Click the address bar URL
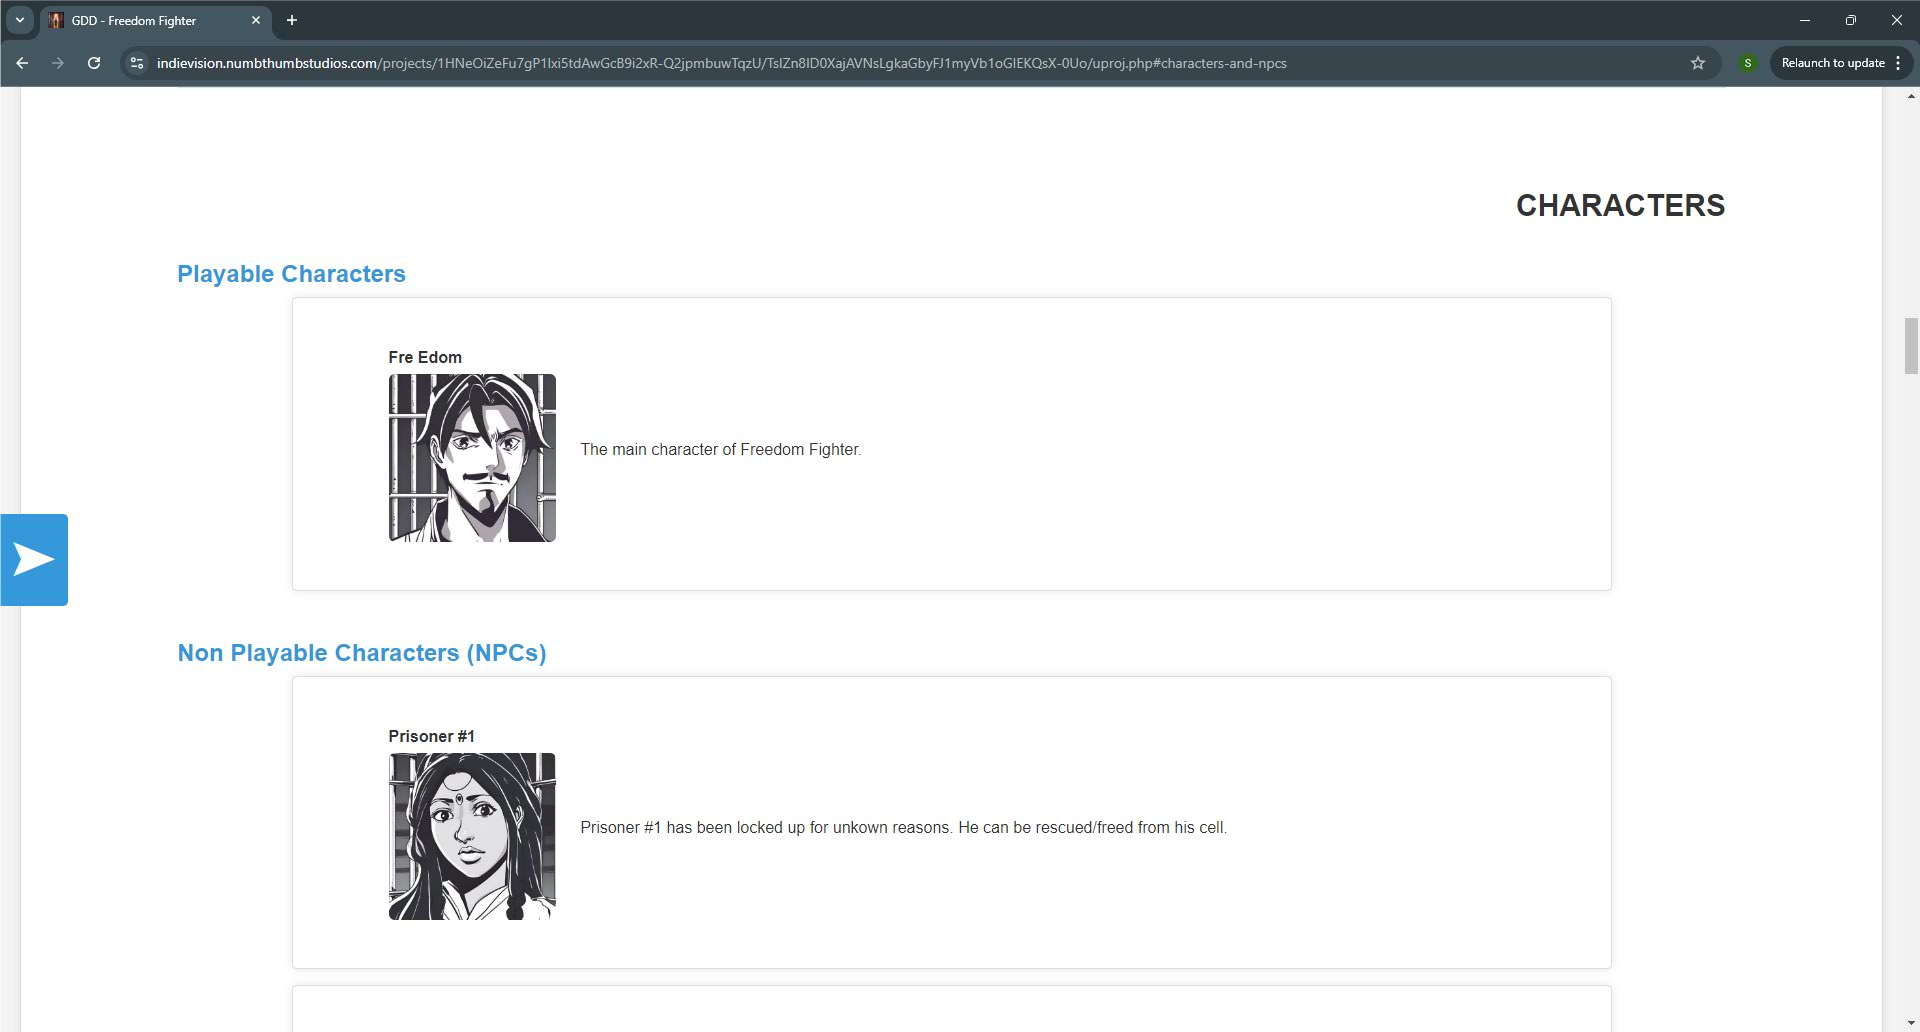Screen dimensions: 1920x1032 pos(720,63)
